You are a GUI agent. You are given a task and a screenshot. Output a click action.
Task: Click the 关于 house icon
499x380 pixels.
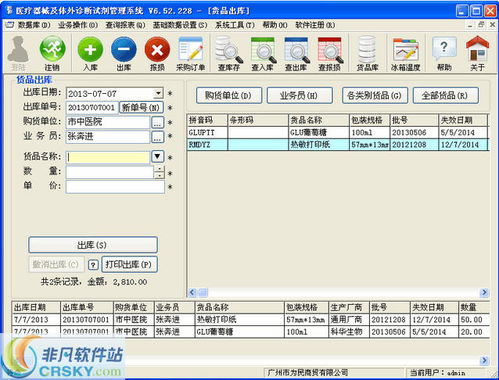[477, 53]
